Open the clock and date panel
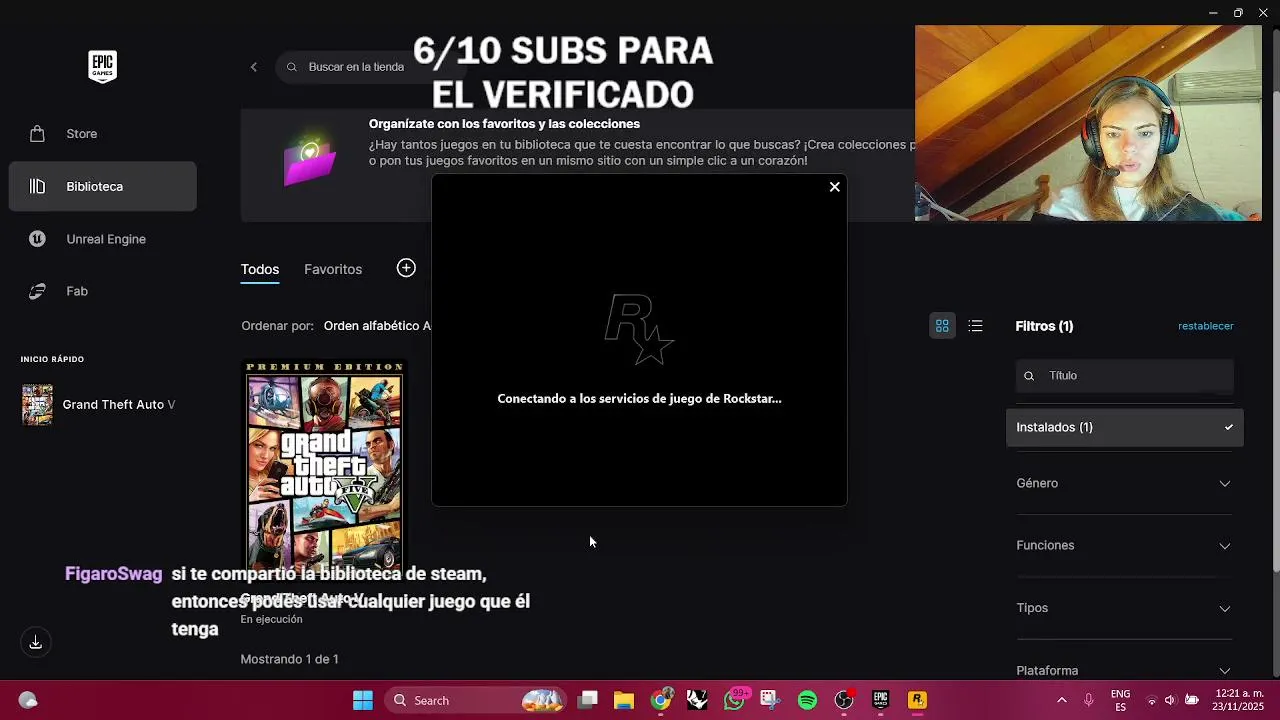The height and width of the screenshot is (720, 1280). [x=1240, y=701]
